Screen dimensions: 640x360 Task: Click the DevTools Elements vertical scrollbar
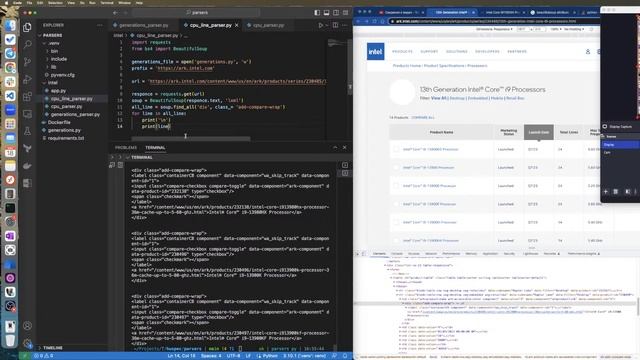pos(638,306)
